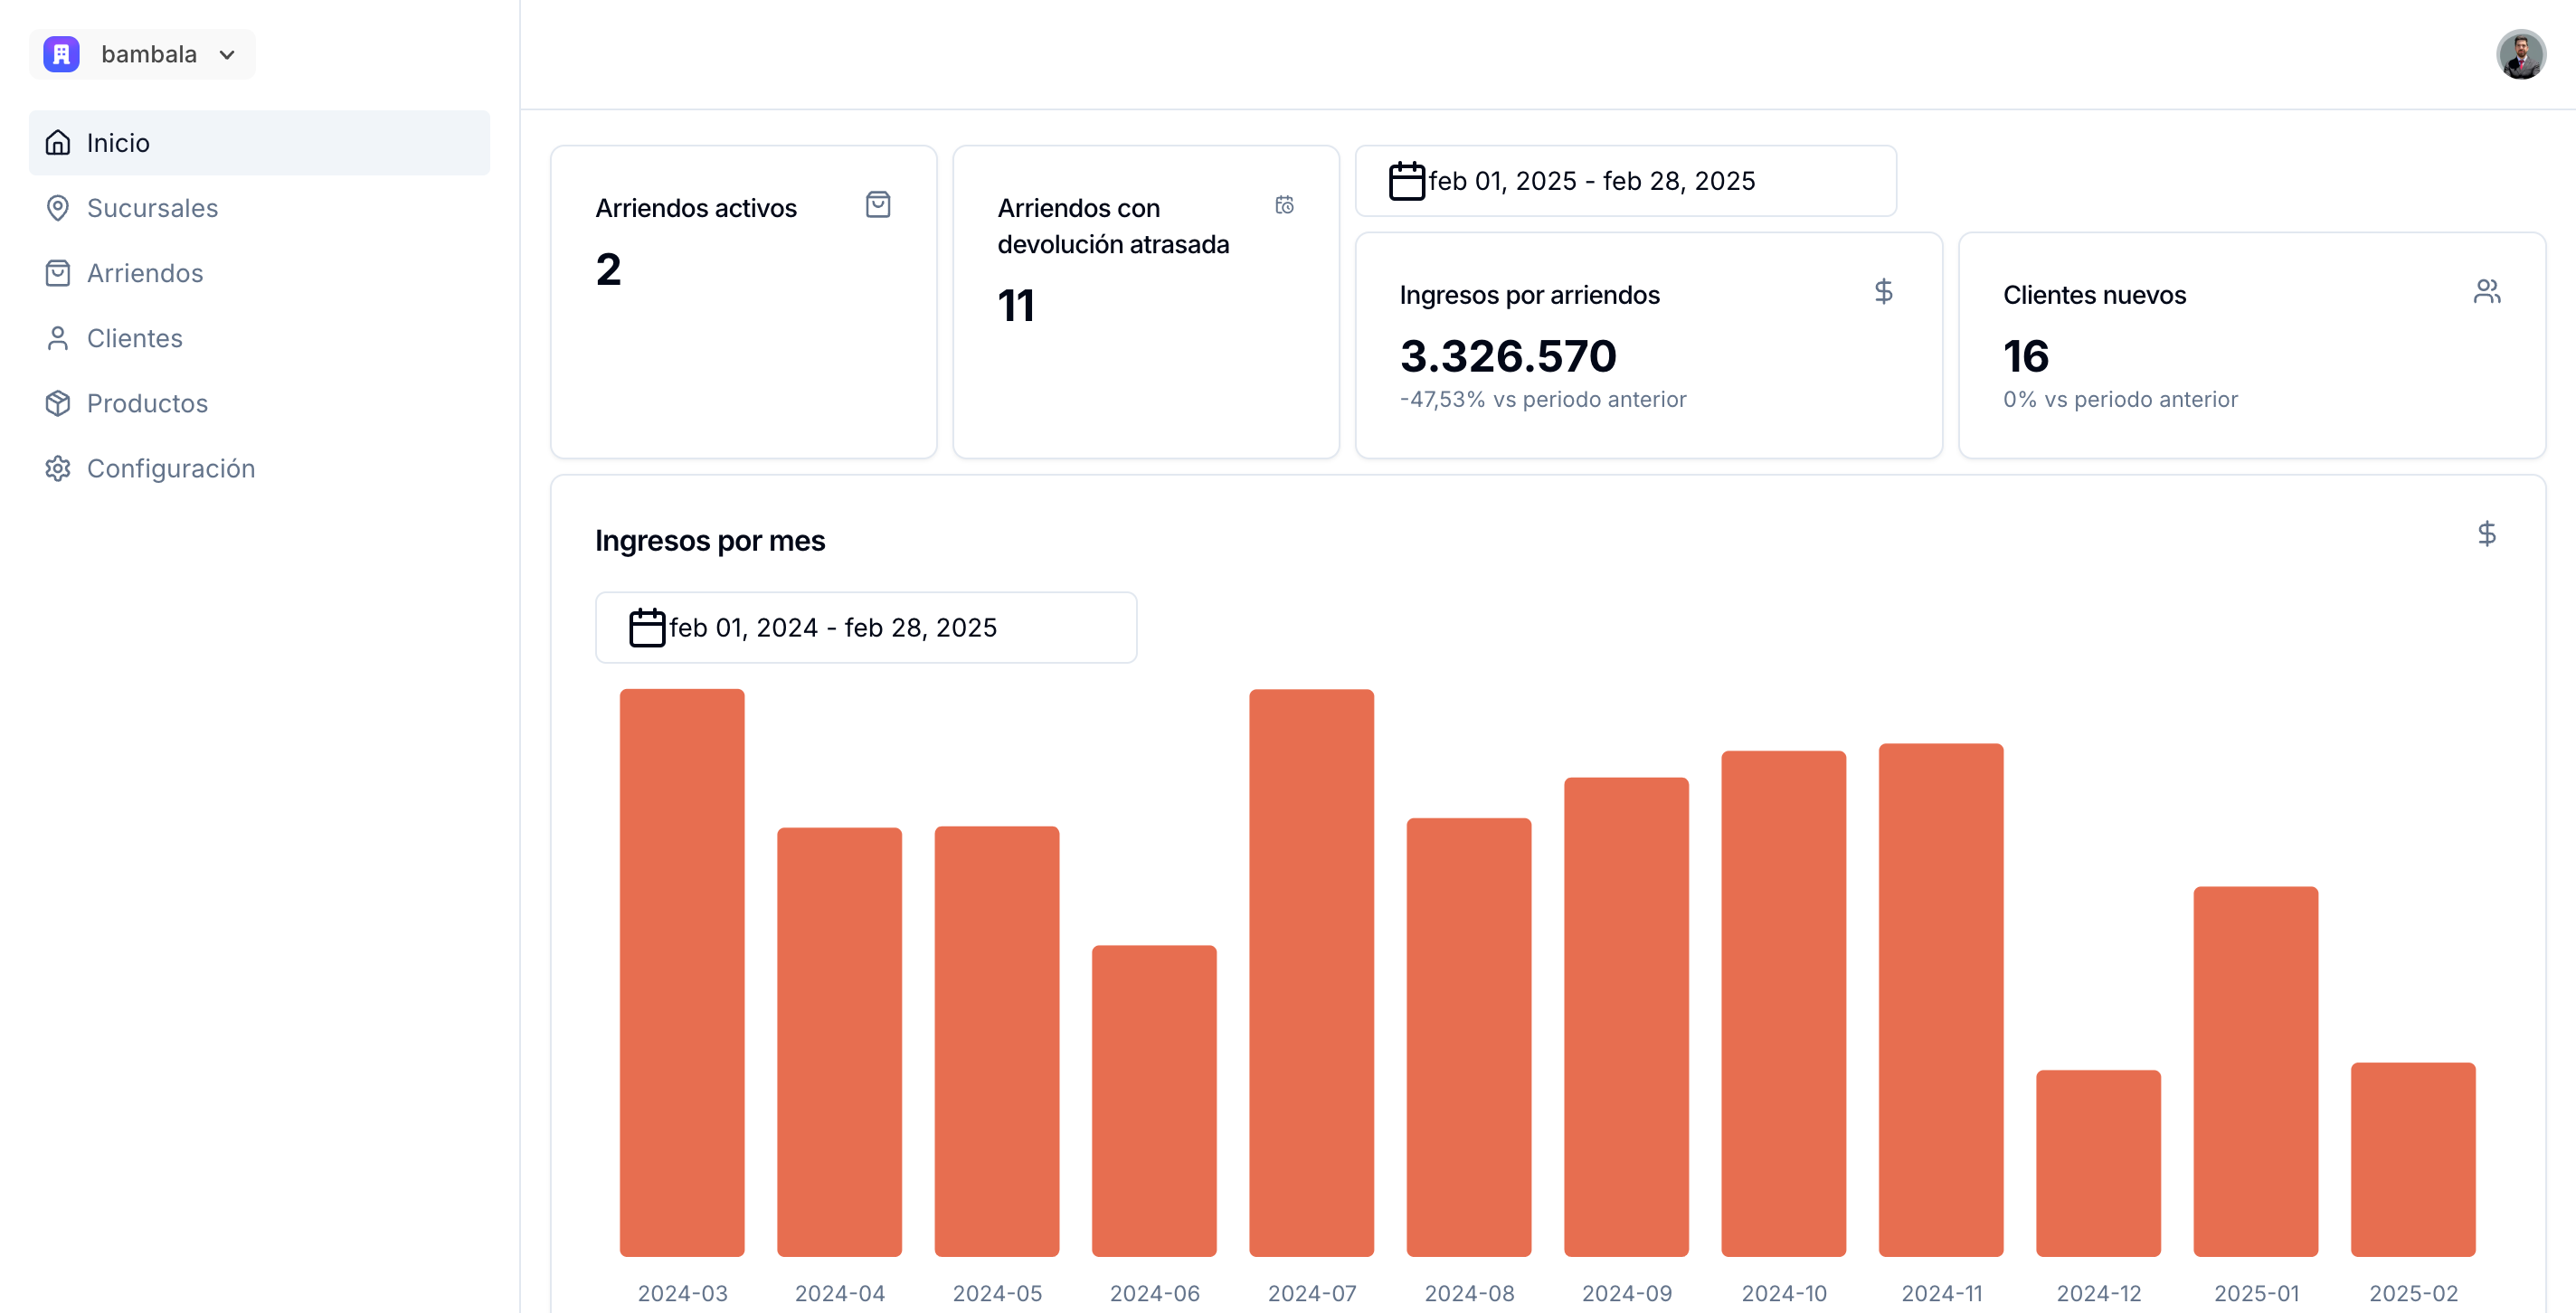The width and height of the screenshot is (2576, 1313).
Task: Click the Productos box icon in sidebar
Action: click(x=58, y=403)
